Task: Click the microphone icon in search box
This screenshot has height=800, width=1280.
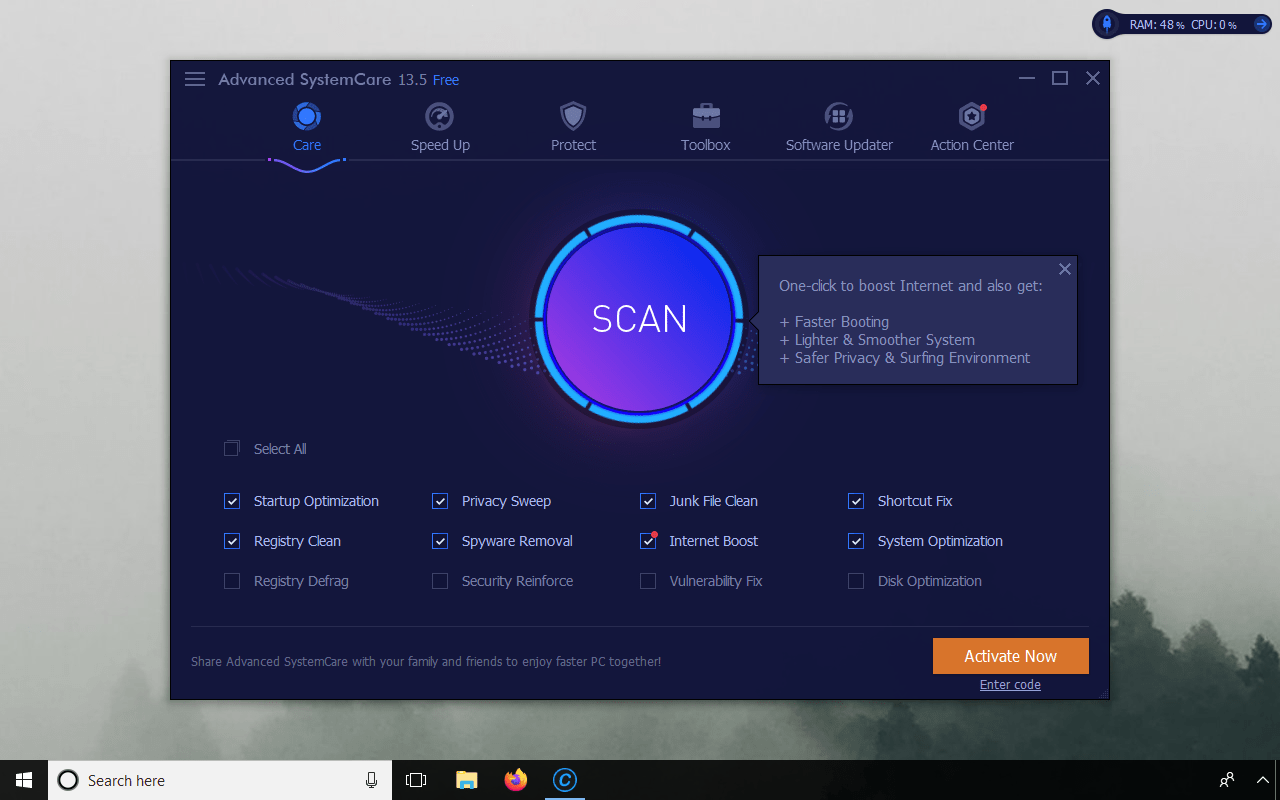Action: (371, 780)
